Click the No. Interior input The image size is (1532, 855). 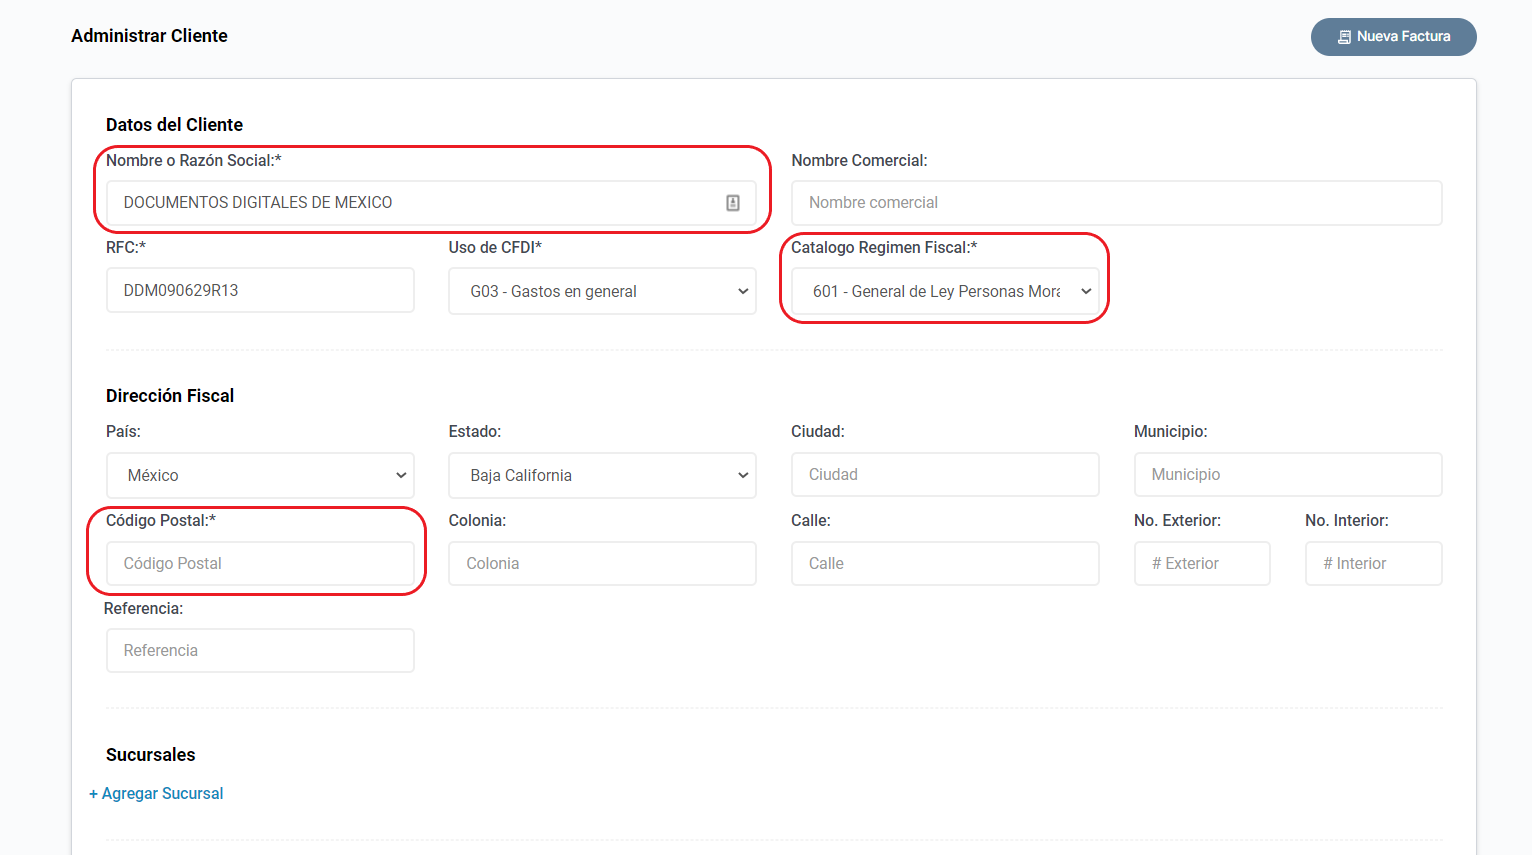[1373, 563]
